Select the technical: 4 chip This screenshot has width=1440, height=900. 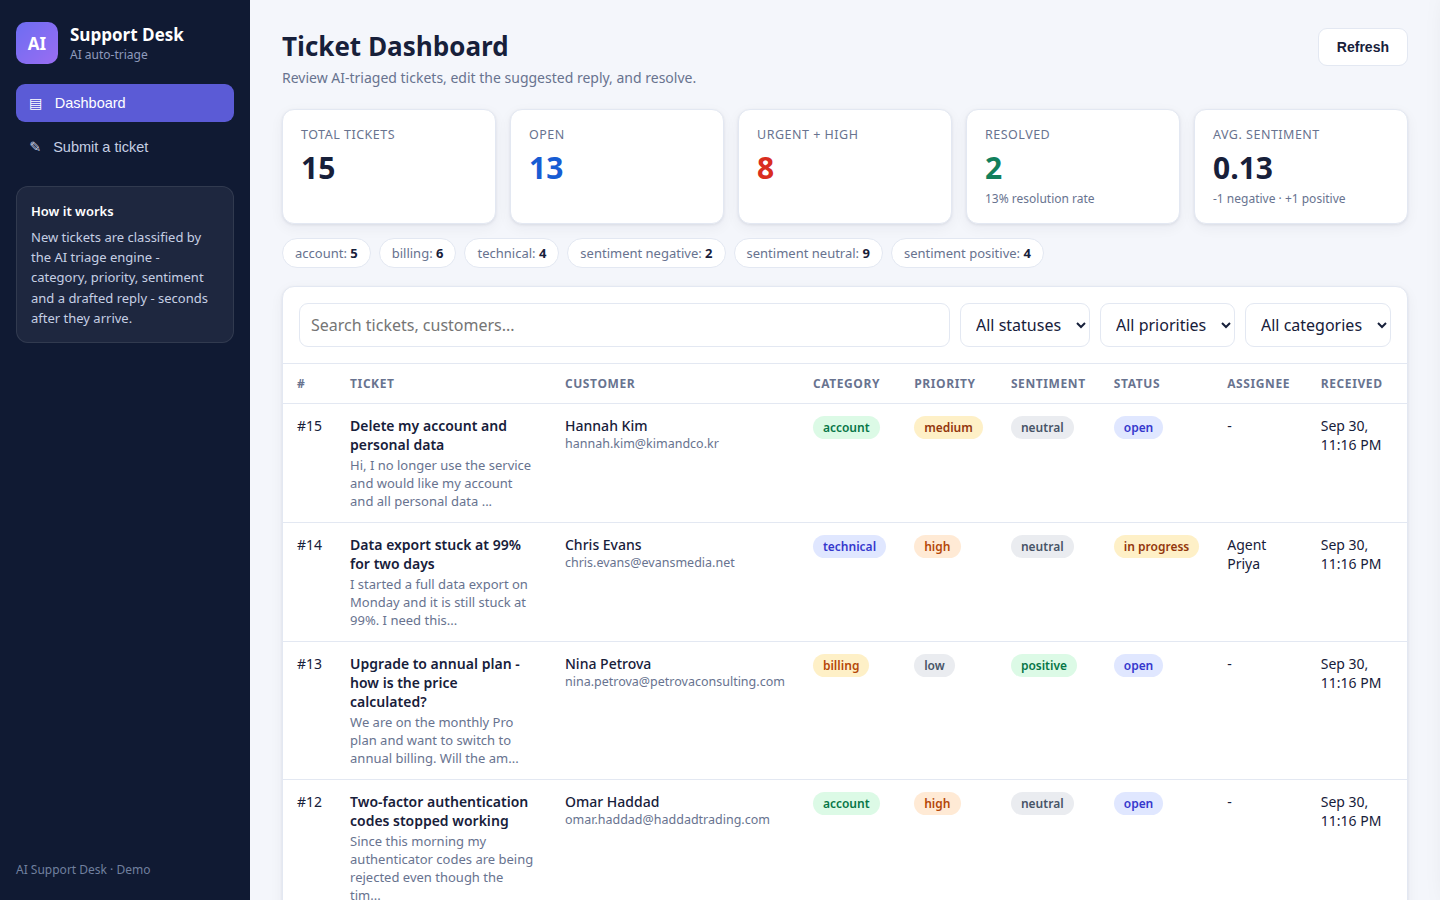(512, 253)
